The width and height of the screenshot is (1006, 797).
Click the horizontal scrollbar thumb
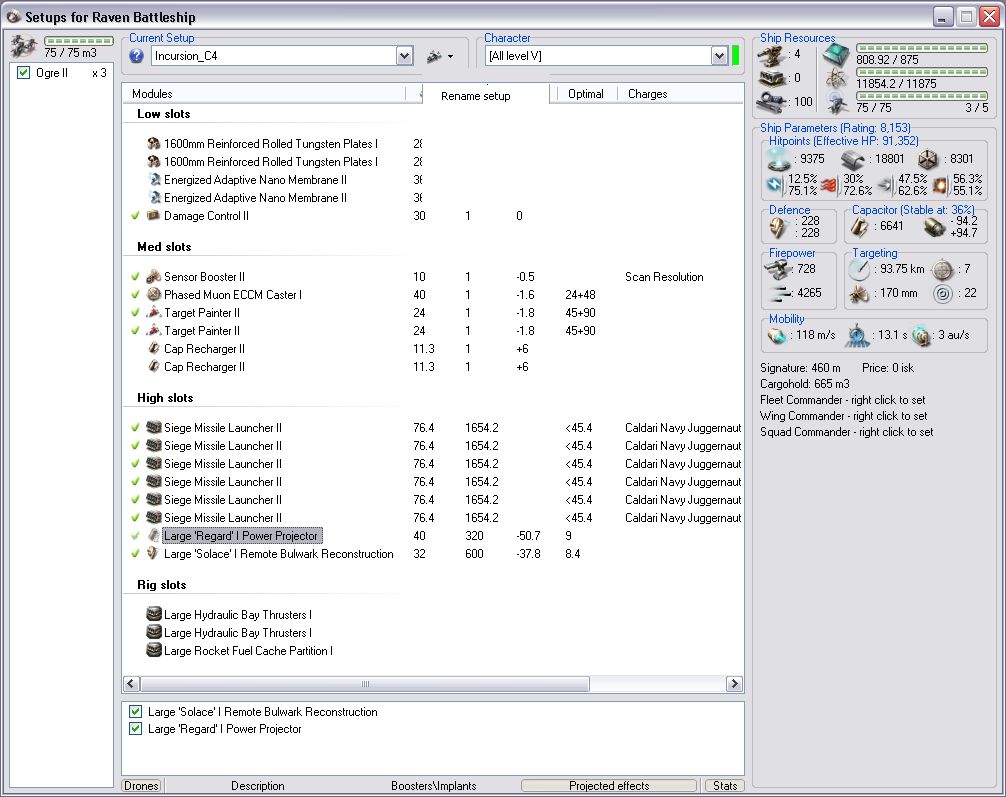[364, 683]
